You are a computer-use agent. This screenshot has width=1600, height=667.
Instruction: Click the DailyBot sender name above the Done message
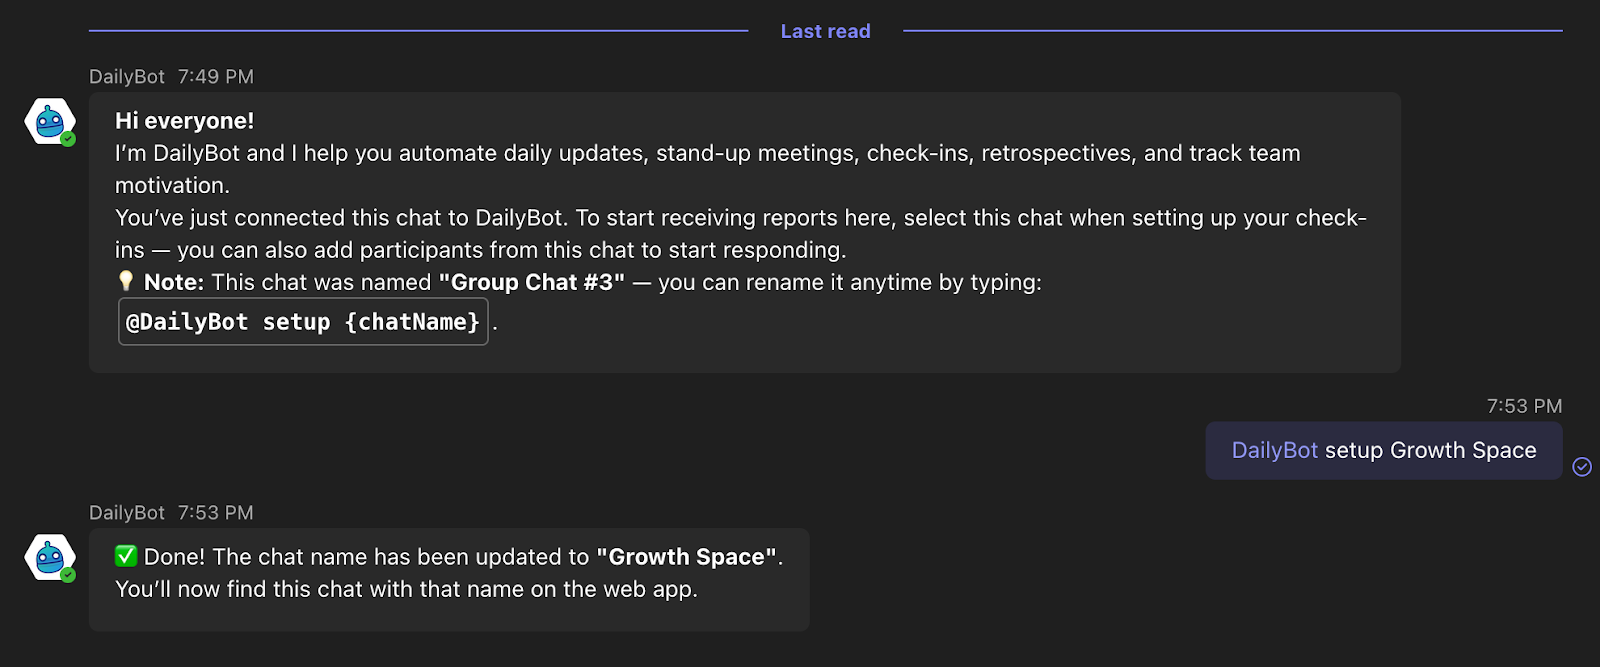(x=127, y=513)
